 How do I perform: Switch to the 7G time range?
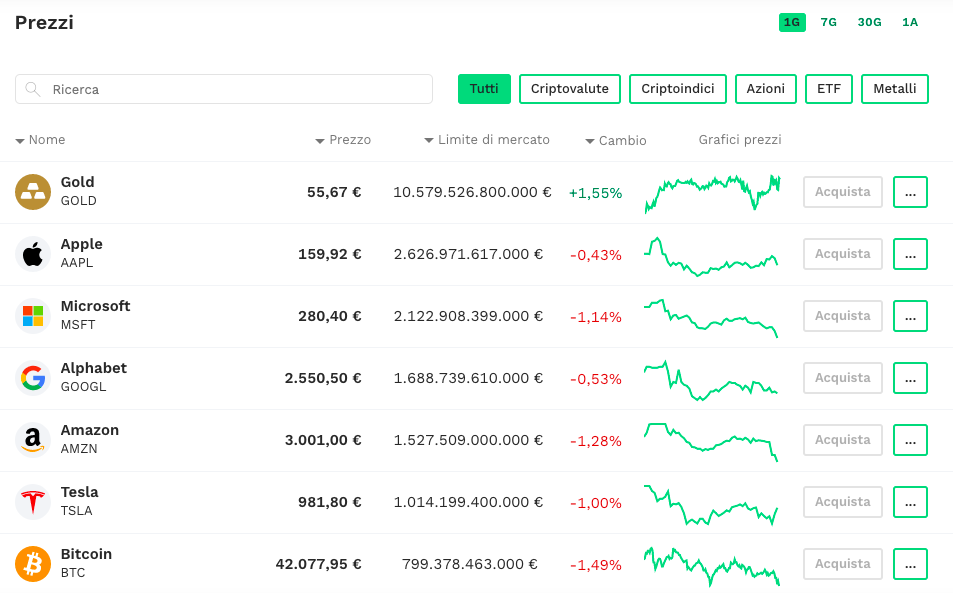click(x=828, y=22)
